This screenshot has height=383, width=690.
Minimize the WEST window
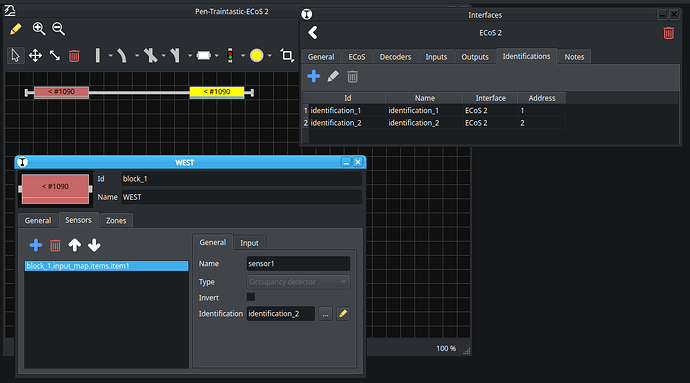346,162
